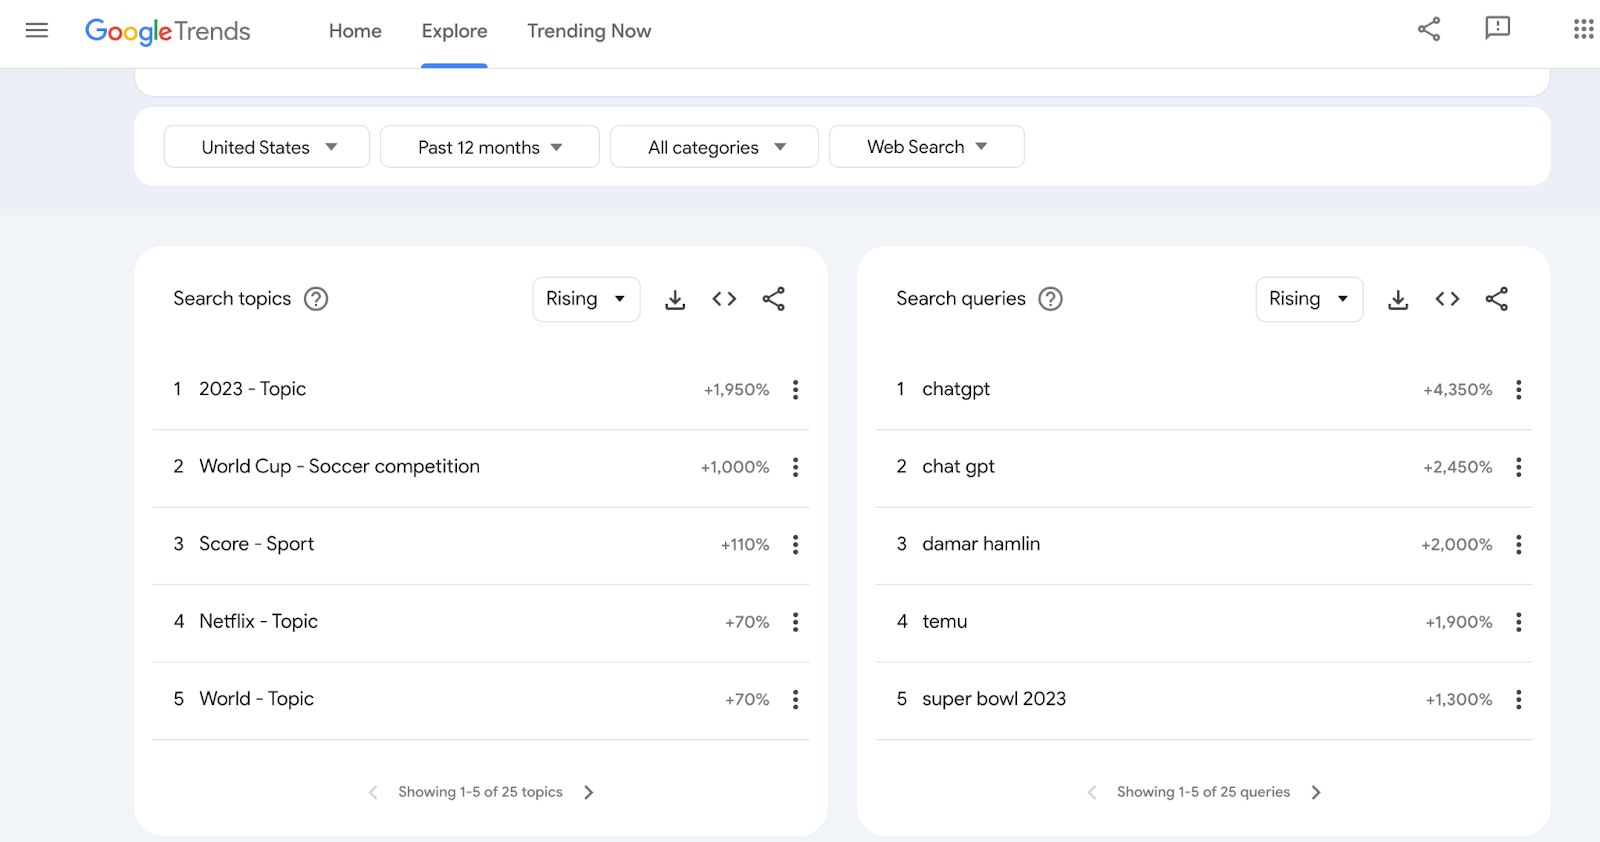
Task: Change Rising sort for Search queries
Action: [x=1309, y=299]
